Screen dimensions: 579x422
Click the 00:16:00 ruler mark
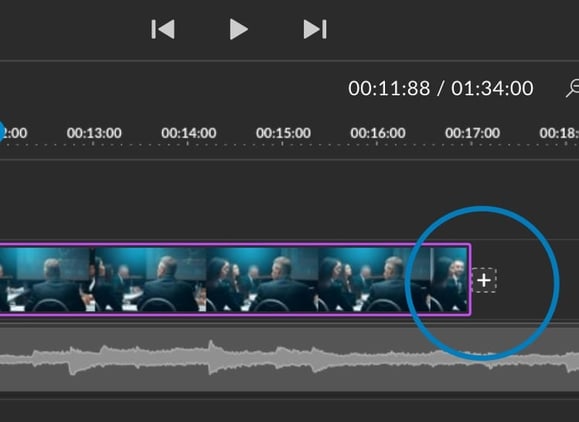click(x=378, y=133)
